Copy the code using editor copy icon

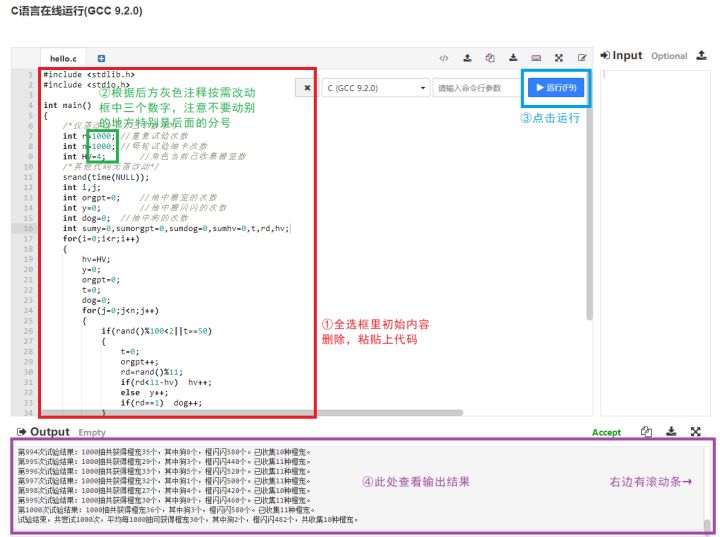pos(490,58)
